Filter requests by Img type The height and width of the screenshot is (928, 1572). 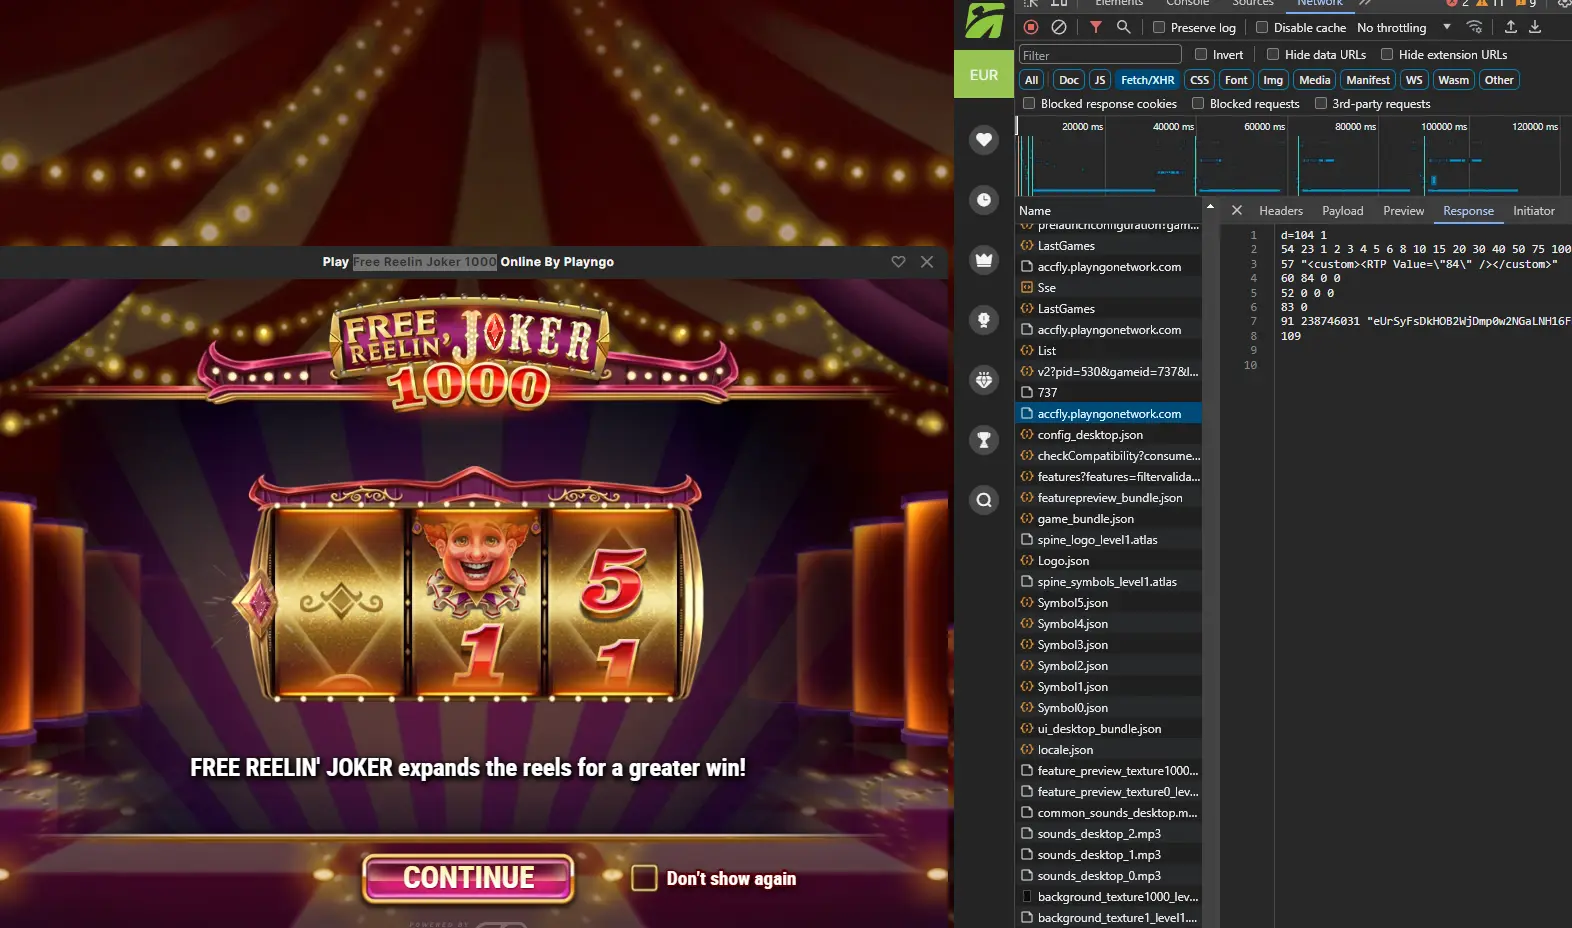(x=1272, y=80)
